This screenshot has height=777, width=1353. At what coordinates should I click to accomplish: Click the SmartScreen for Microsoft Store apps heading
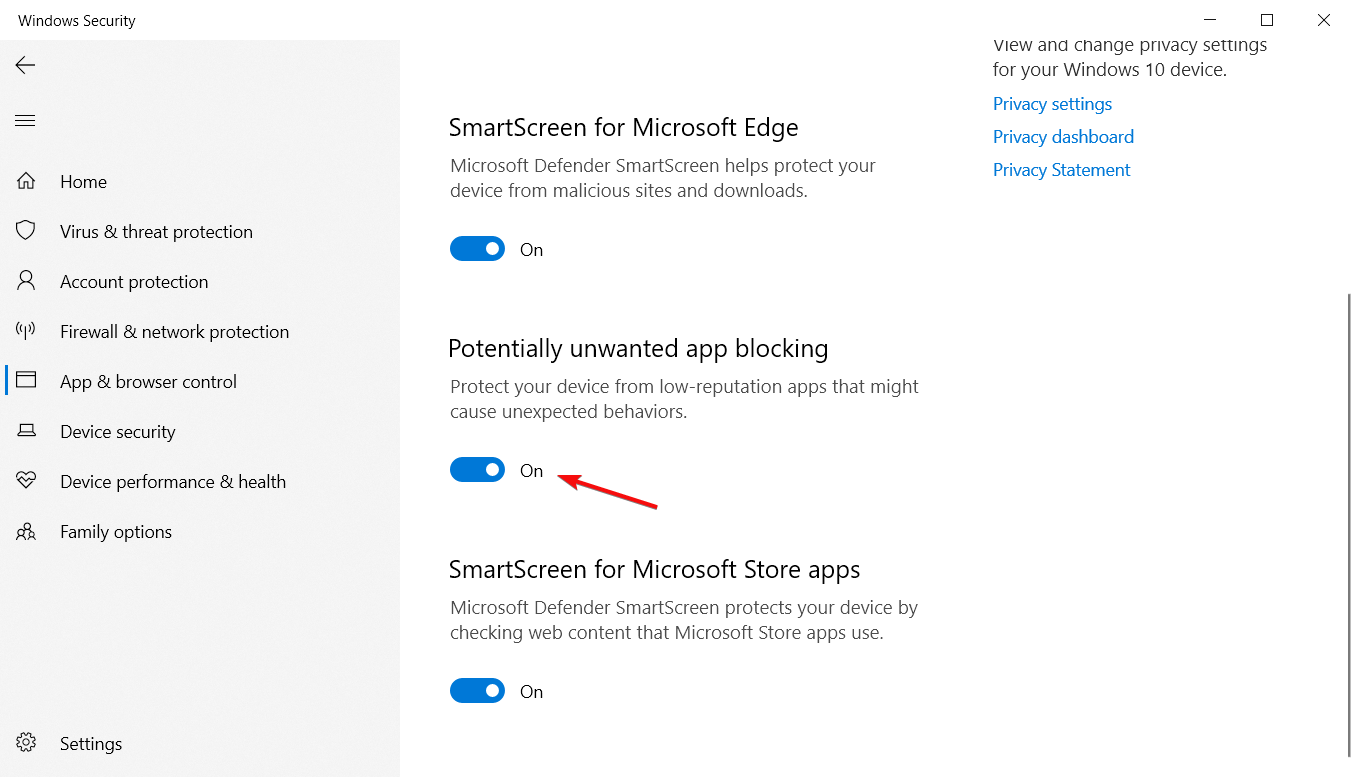click(x=654, y=570)
